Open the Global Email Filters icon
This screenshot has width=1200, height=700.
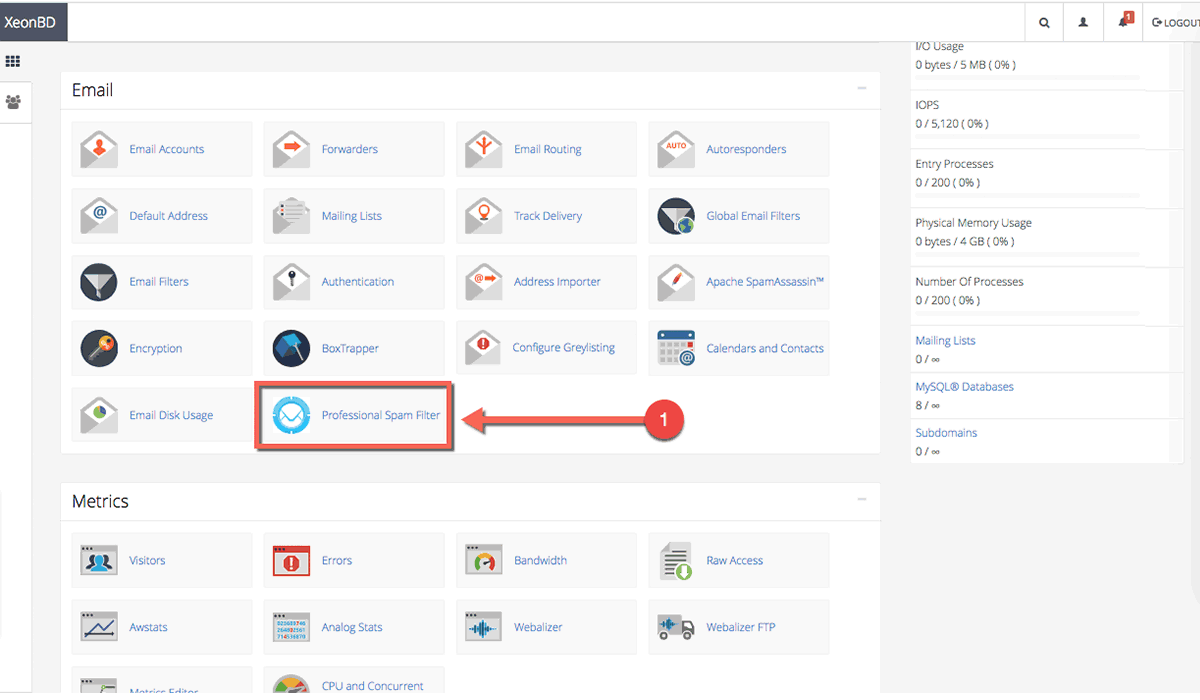[x=676, y=216]
